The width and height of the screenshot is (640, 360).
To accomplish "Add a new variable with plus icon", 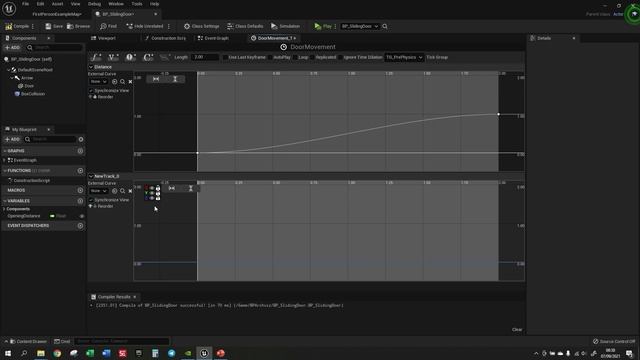I will click(x=80, y=201).
